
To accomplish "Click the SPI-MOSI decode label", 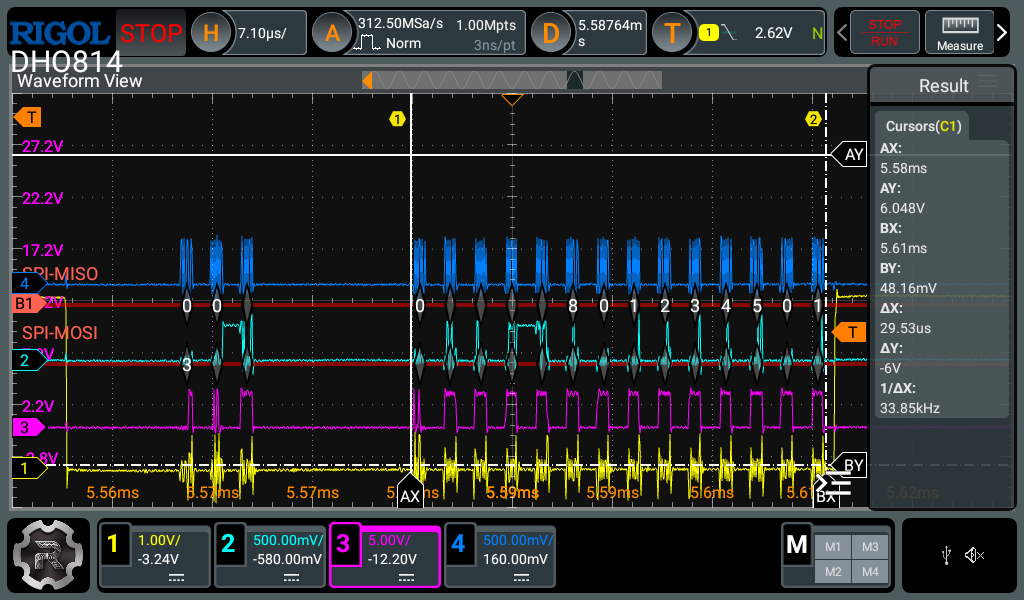I will pyautogui.click(x=59, y=333).
